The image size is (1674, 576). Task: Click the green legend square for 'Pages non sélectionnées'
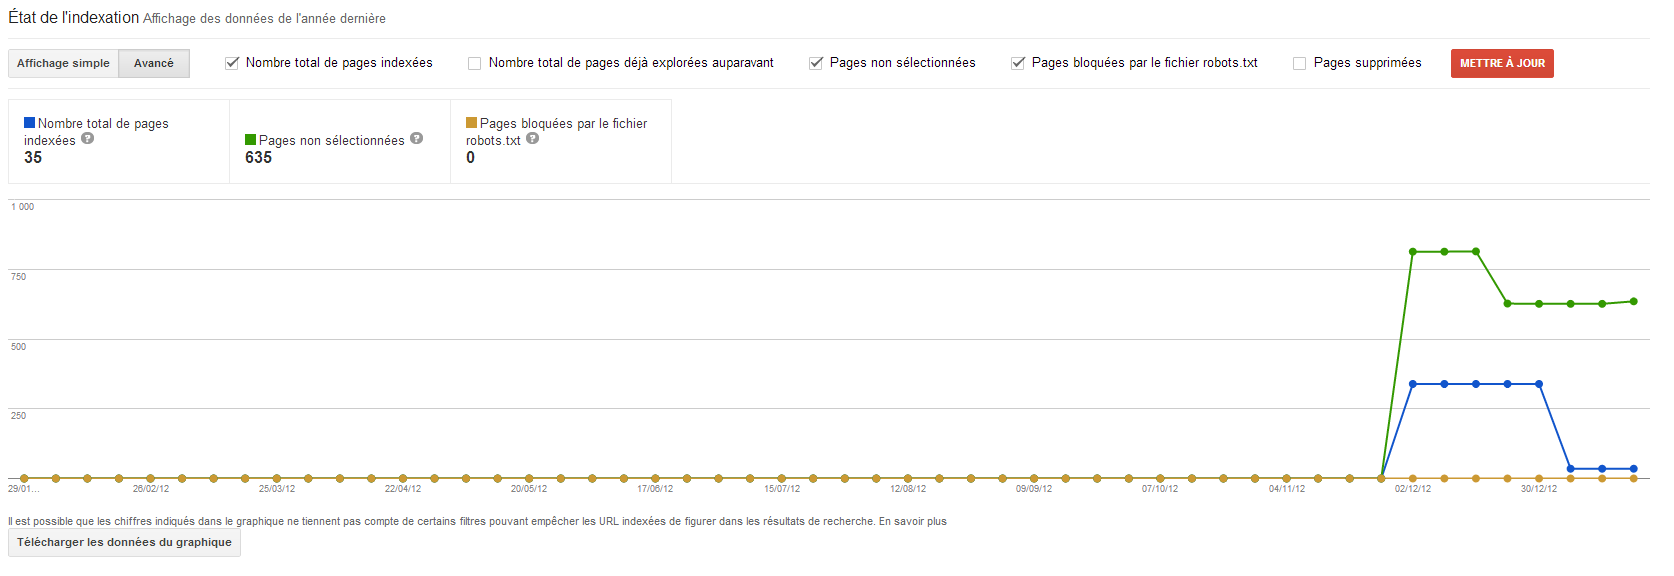tap(251, 140)
